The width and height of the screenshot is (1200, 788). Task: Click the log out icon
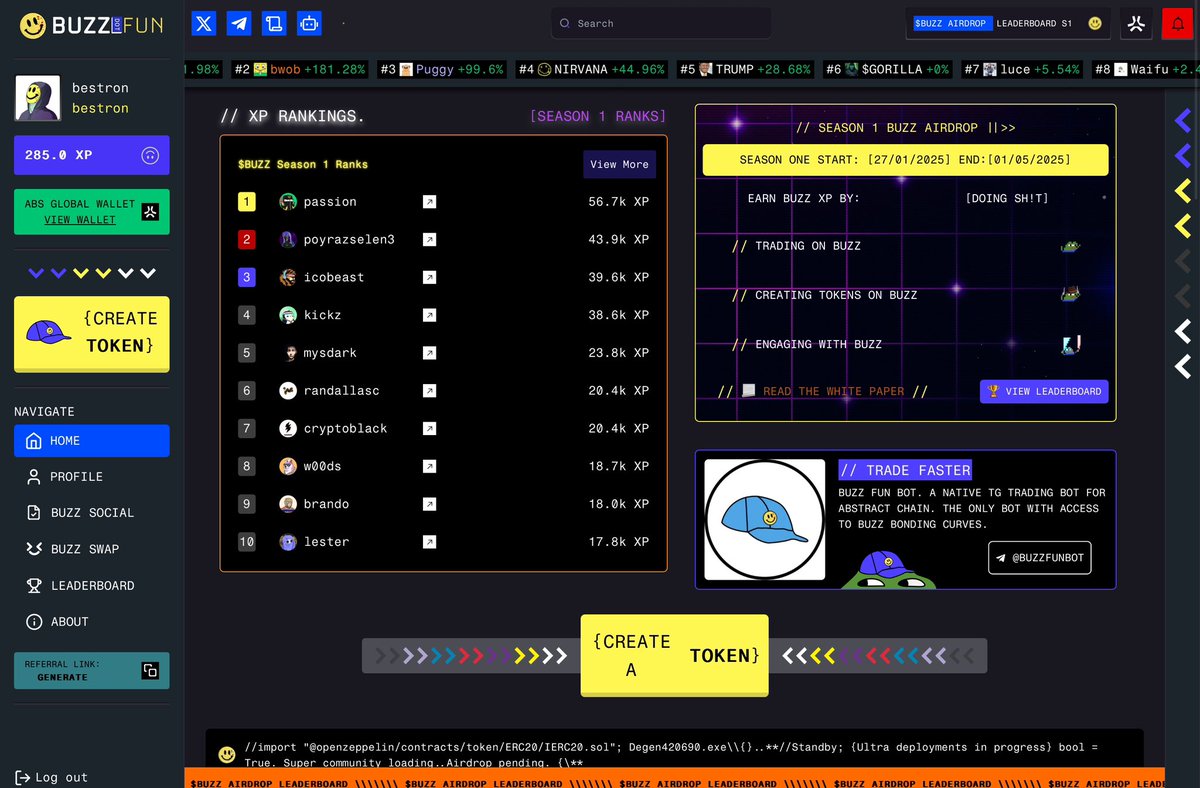[x=22, y=777]
